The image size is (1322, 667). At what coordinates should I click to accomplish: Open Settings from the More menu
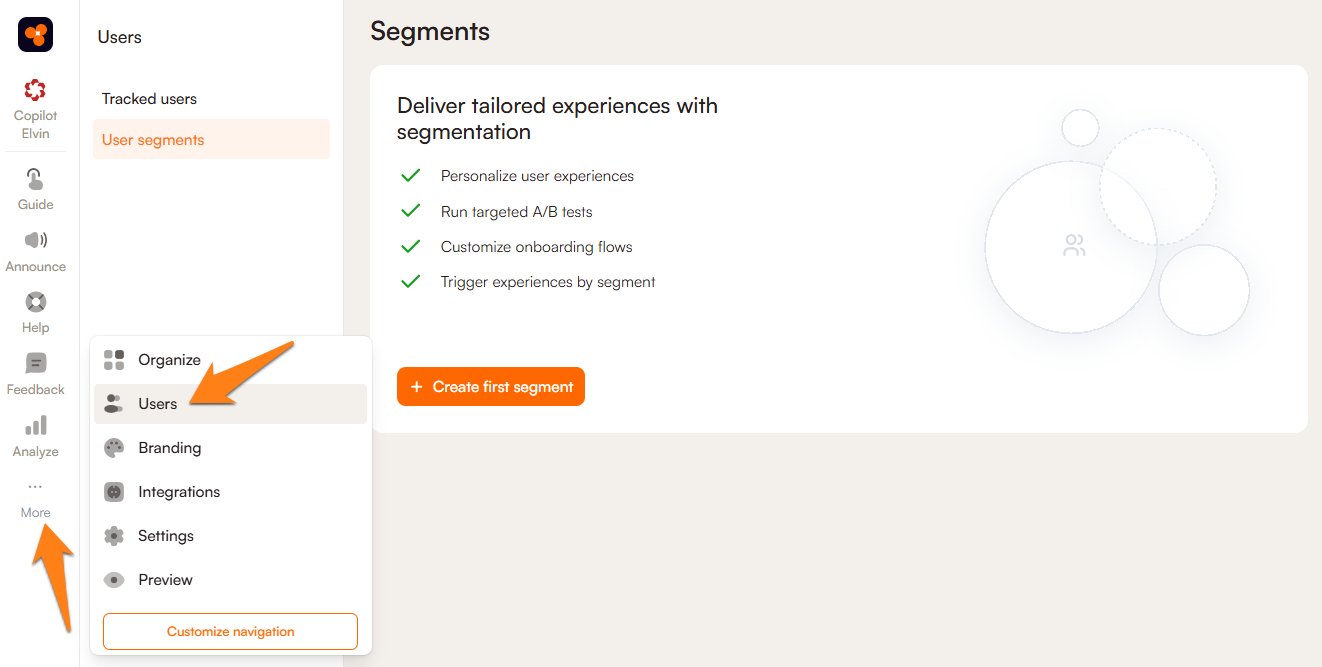click(x=166, y=536)
